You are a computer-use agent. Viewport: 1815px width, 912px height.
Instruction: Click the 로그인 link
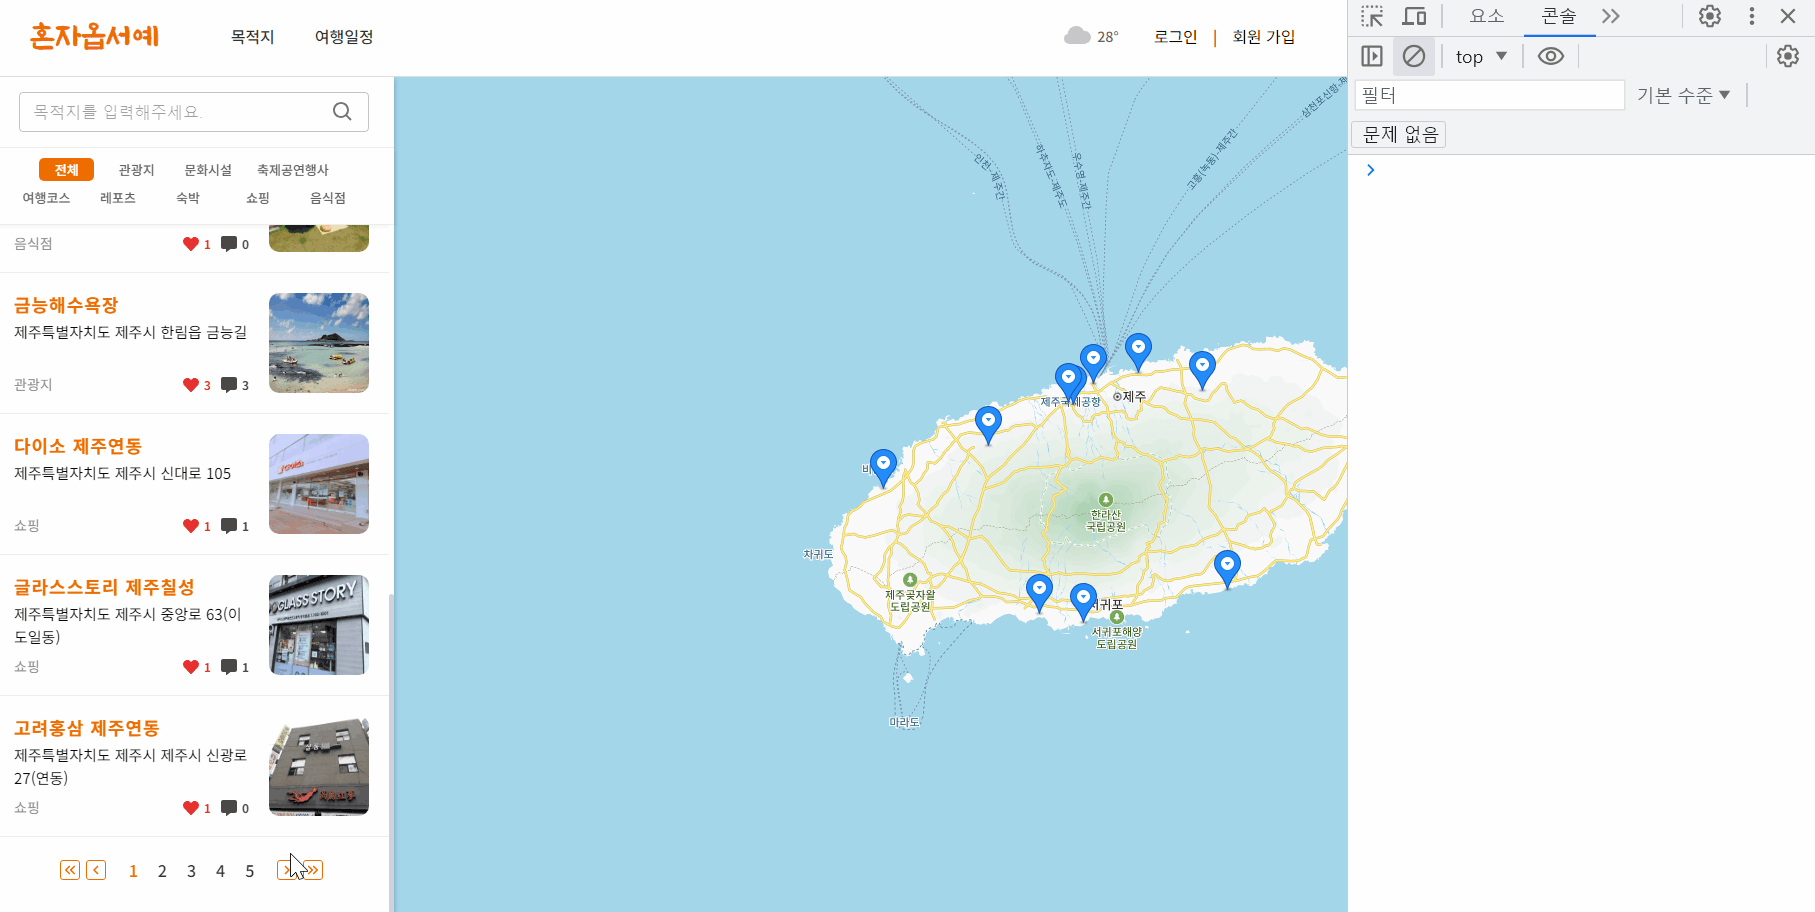[1175, 37]
